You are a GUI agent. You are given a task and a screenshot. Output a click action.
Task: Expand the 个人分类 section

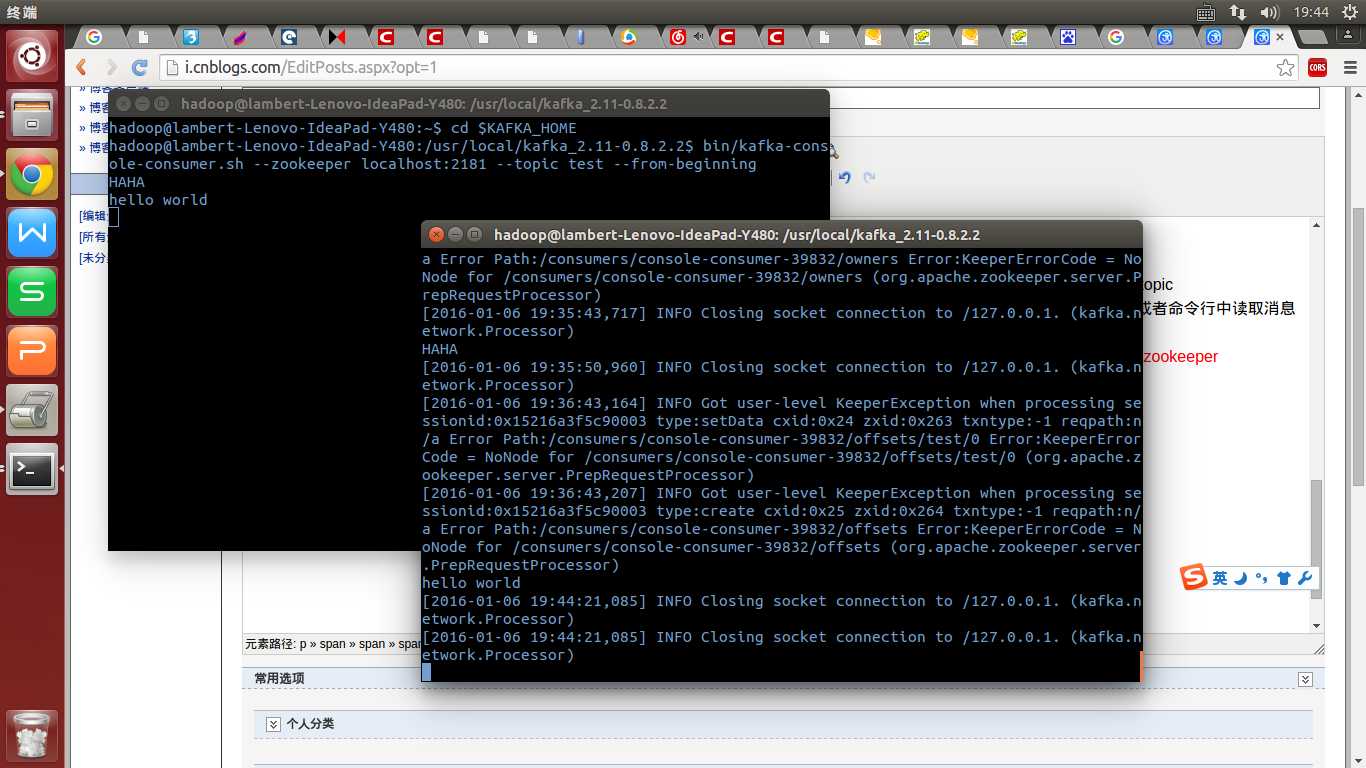tap(273, 724)
